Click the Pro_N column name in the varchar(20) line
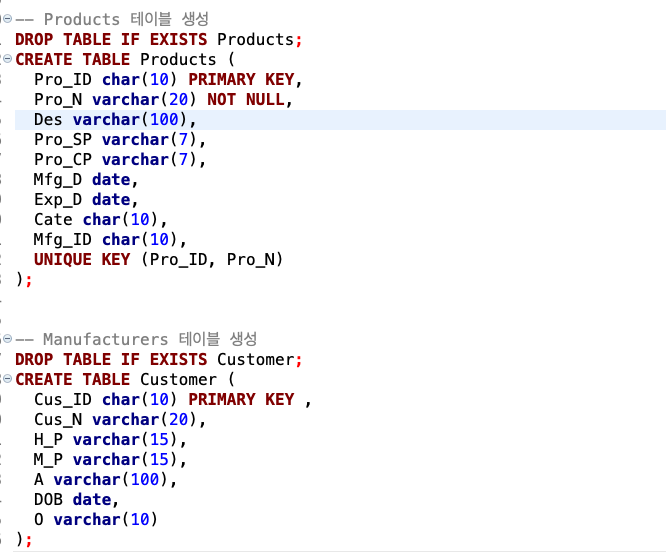 (x=58, y=99)
